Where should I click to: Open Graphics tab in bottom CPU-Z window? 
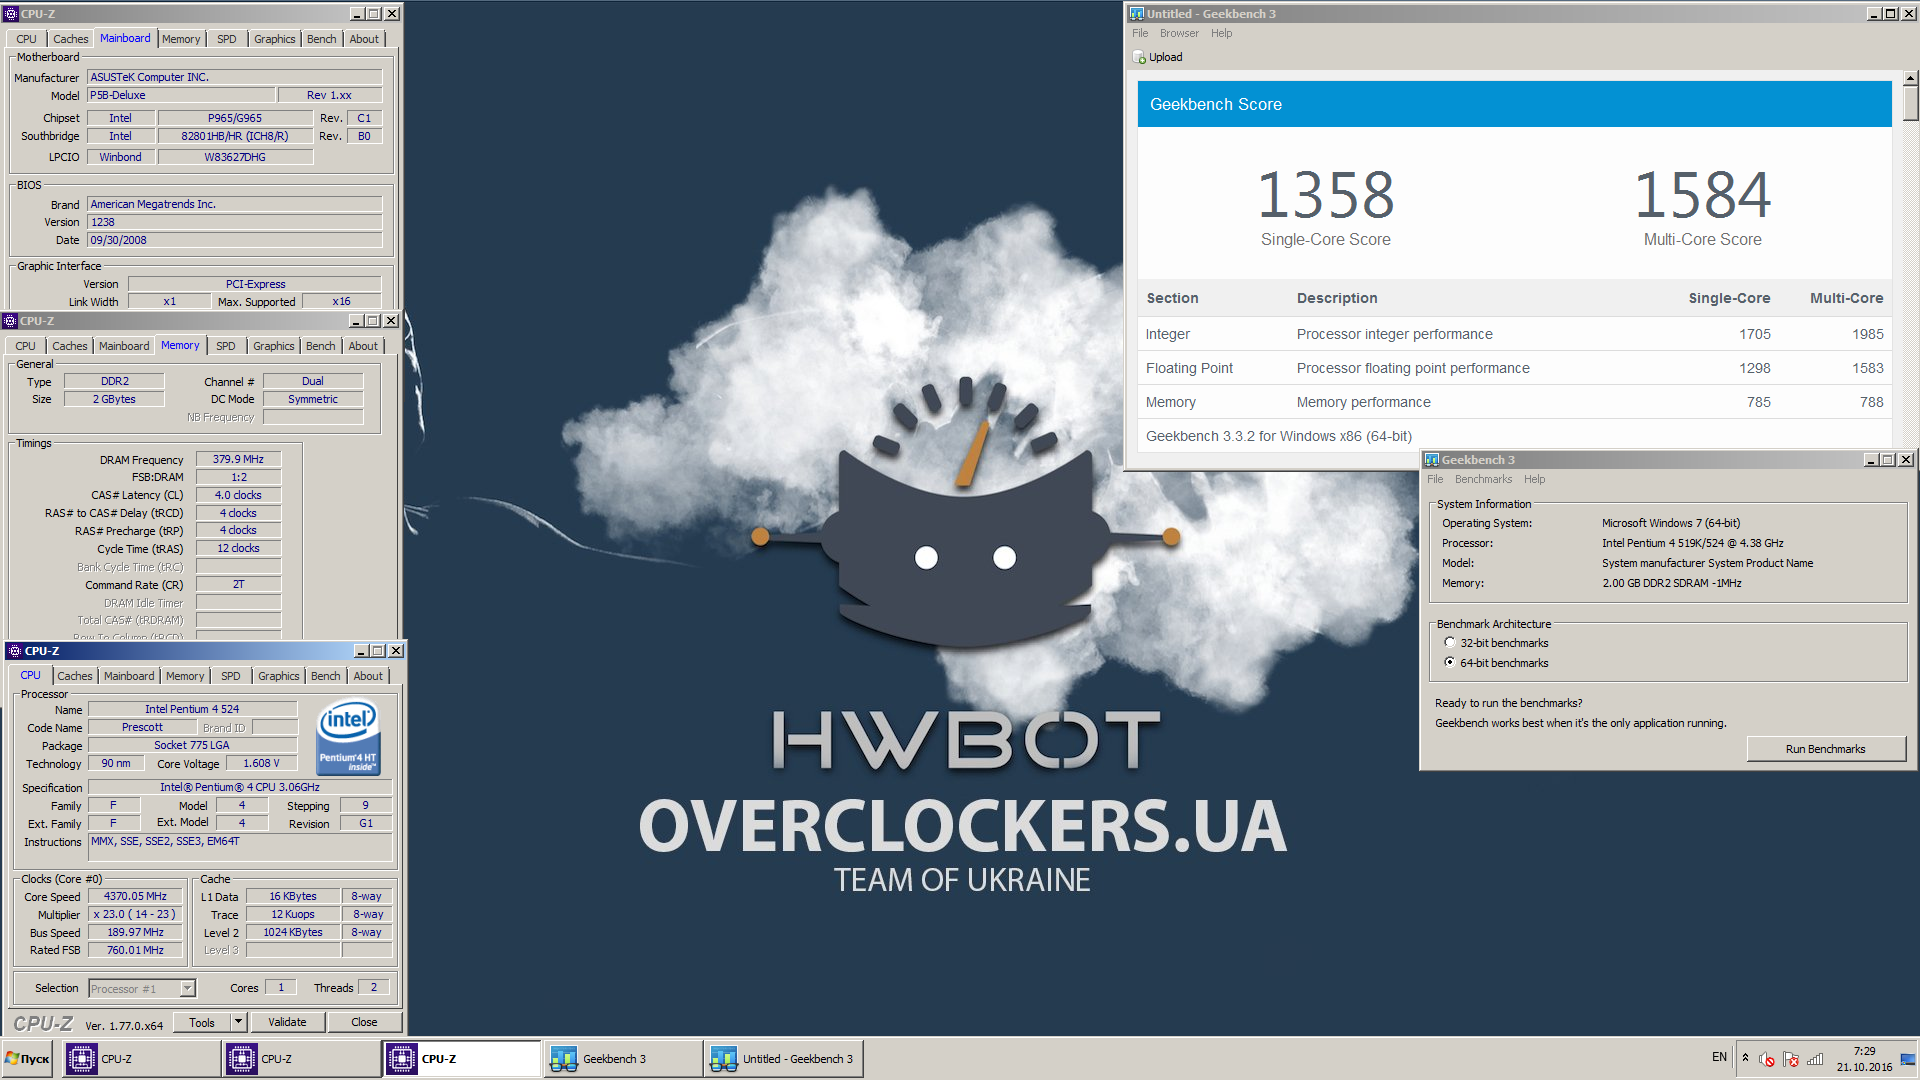click(278, 676)
